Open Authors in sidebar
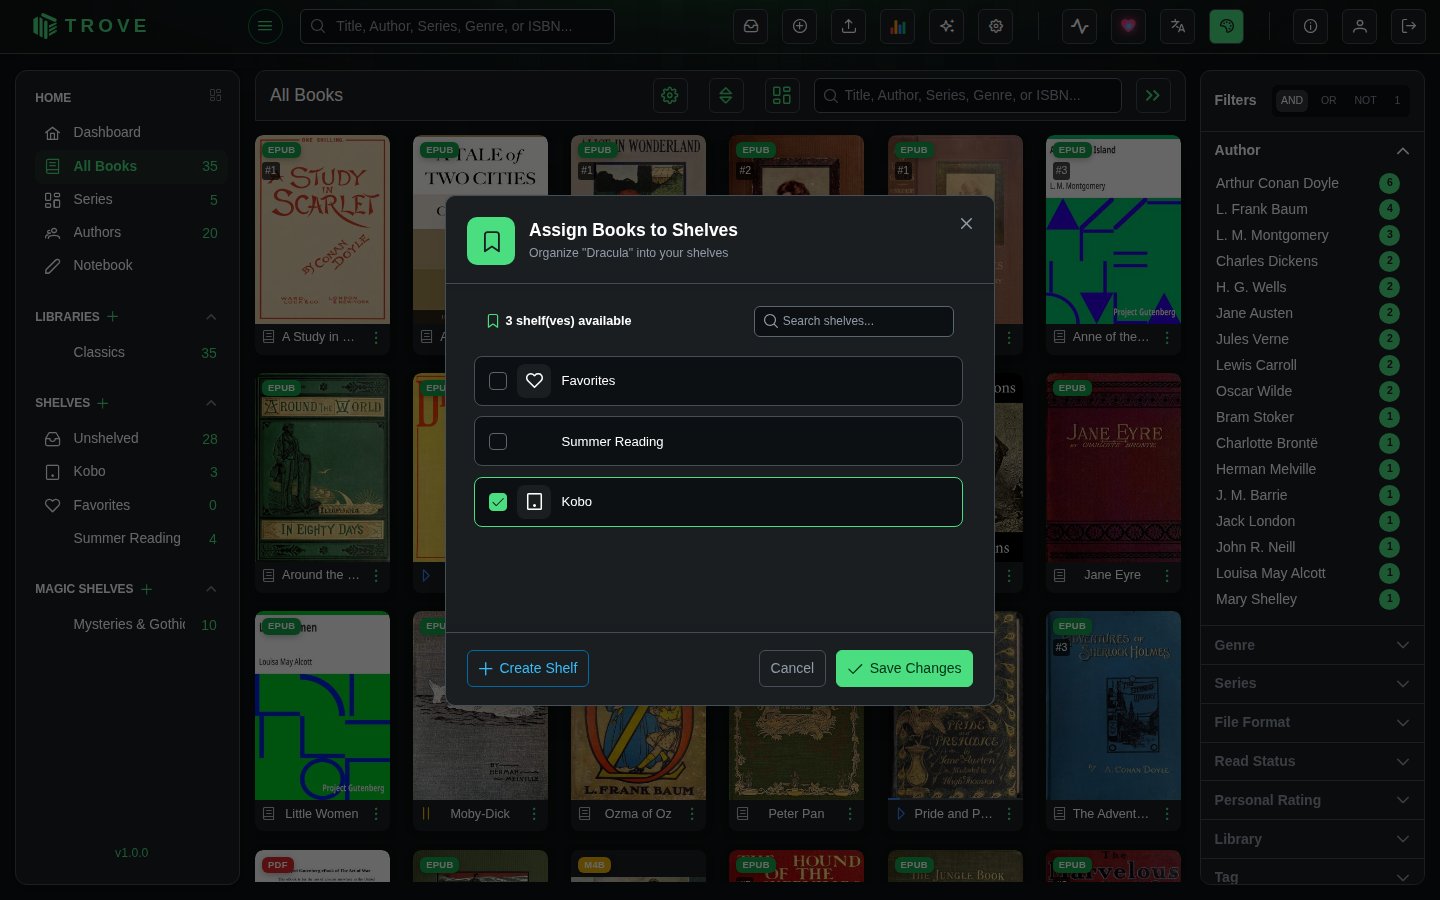1440x900 pixels. point(131,232)
